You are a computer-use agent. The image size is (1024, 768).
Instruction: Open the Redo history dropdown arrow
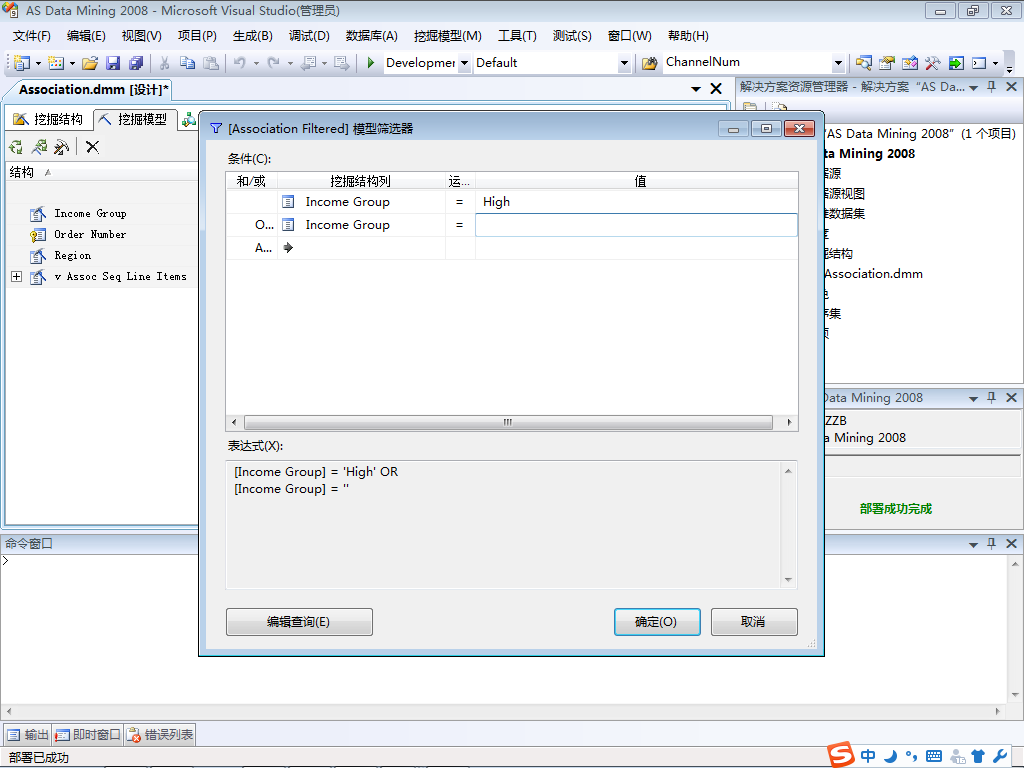point(291,63)
